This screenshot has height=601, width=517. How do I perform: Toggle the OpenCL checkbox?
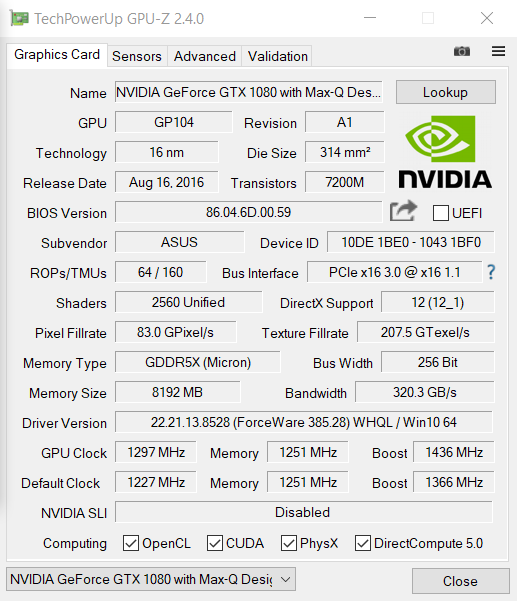pyautogui.click(x=131, y=543)
